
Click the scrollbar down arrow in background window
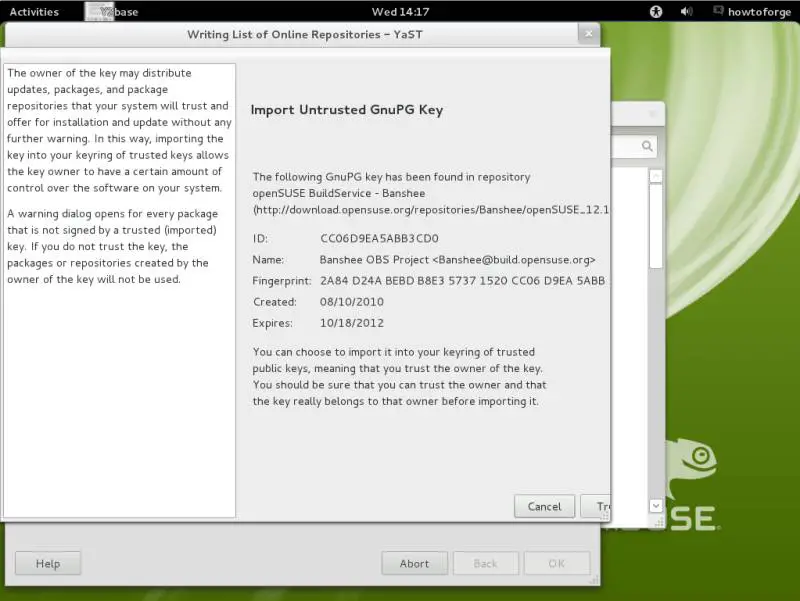(656, 506)
